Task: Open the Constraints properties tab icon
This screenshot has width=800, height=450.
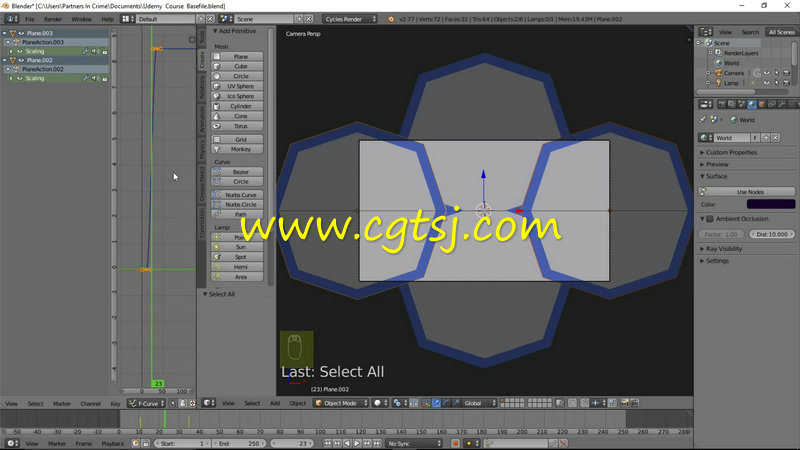Action: [x=771, y=104]
